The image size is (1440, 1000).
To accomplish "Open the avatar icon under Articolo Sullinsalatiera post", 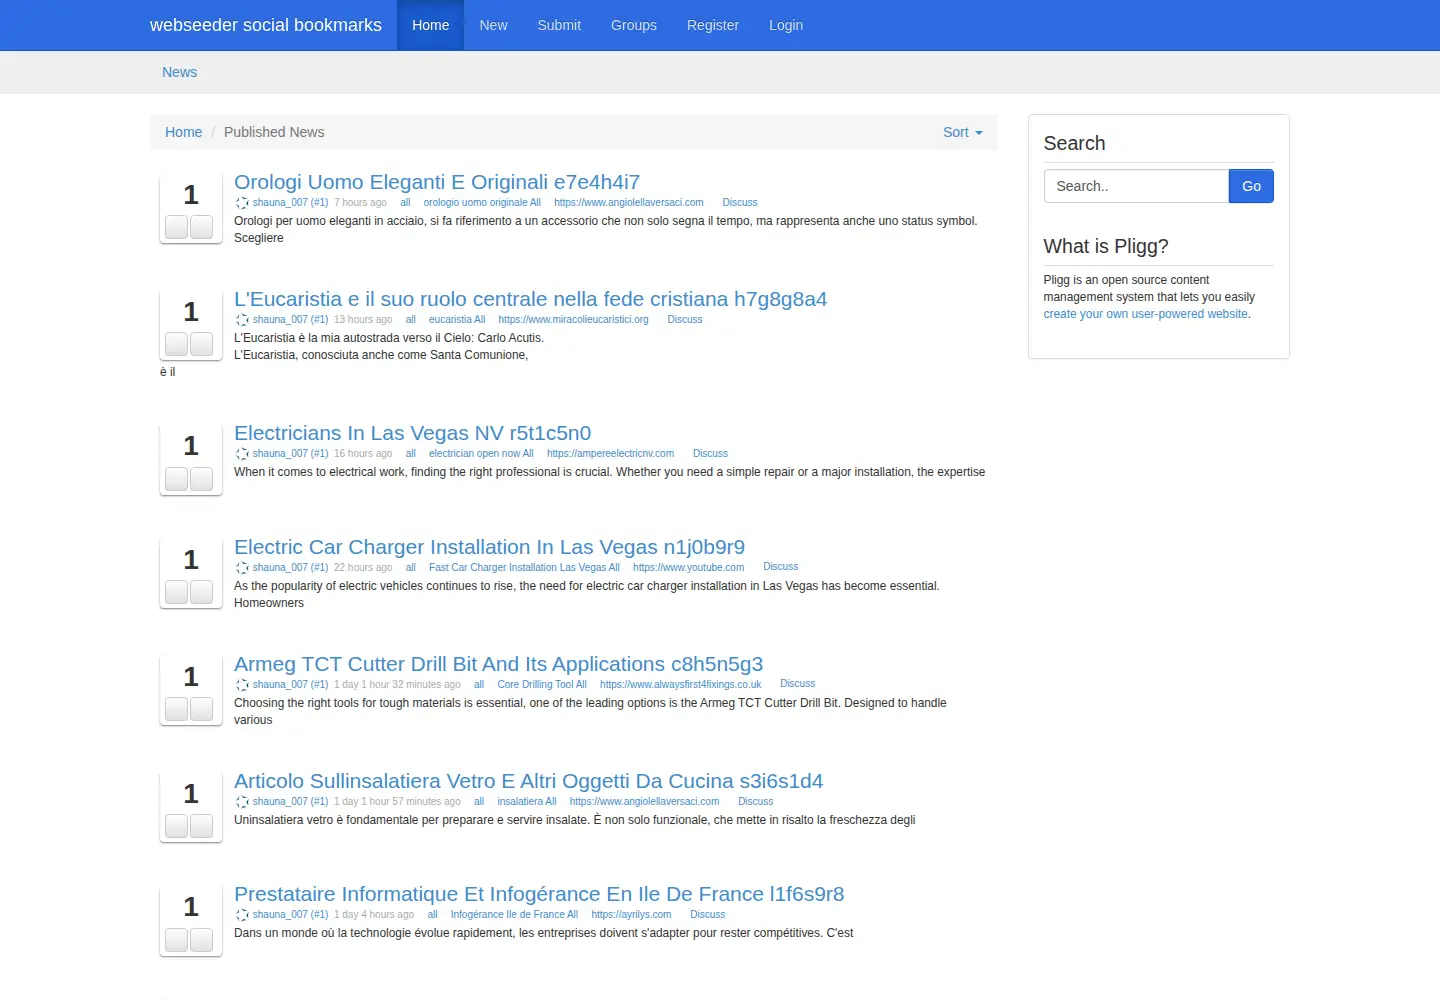I will click(x=242, y=802).
